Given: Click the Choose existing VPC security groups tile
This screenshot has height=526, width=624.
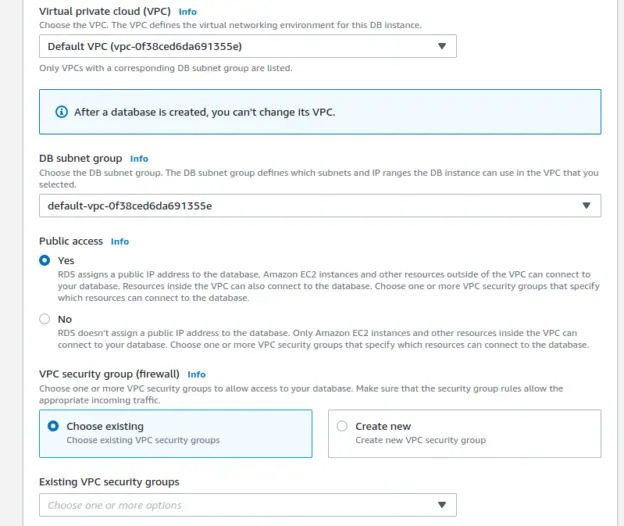Looking at the screenshot, I should pos(176,434).
